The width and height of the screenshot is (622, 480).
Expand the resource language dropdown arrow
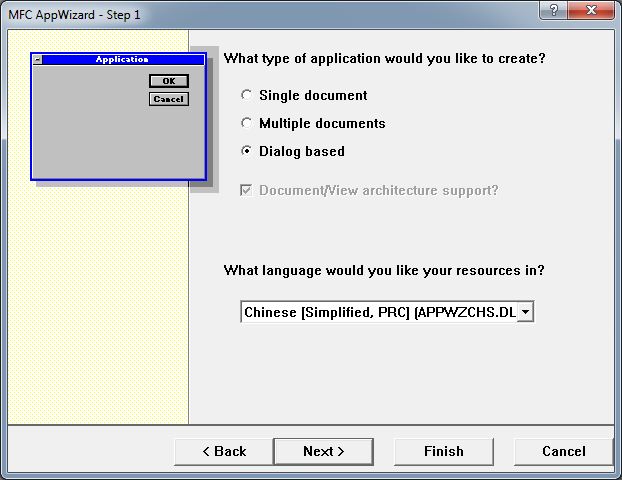click(x=526, y=312)
